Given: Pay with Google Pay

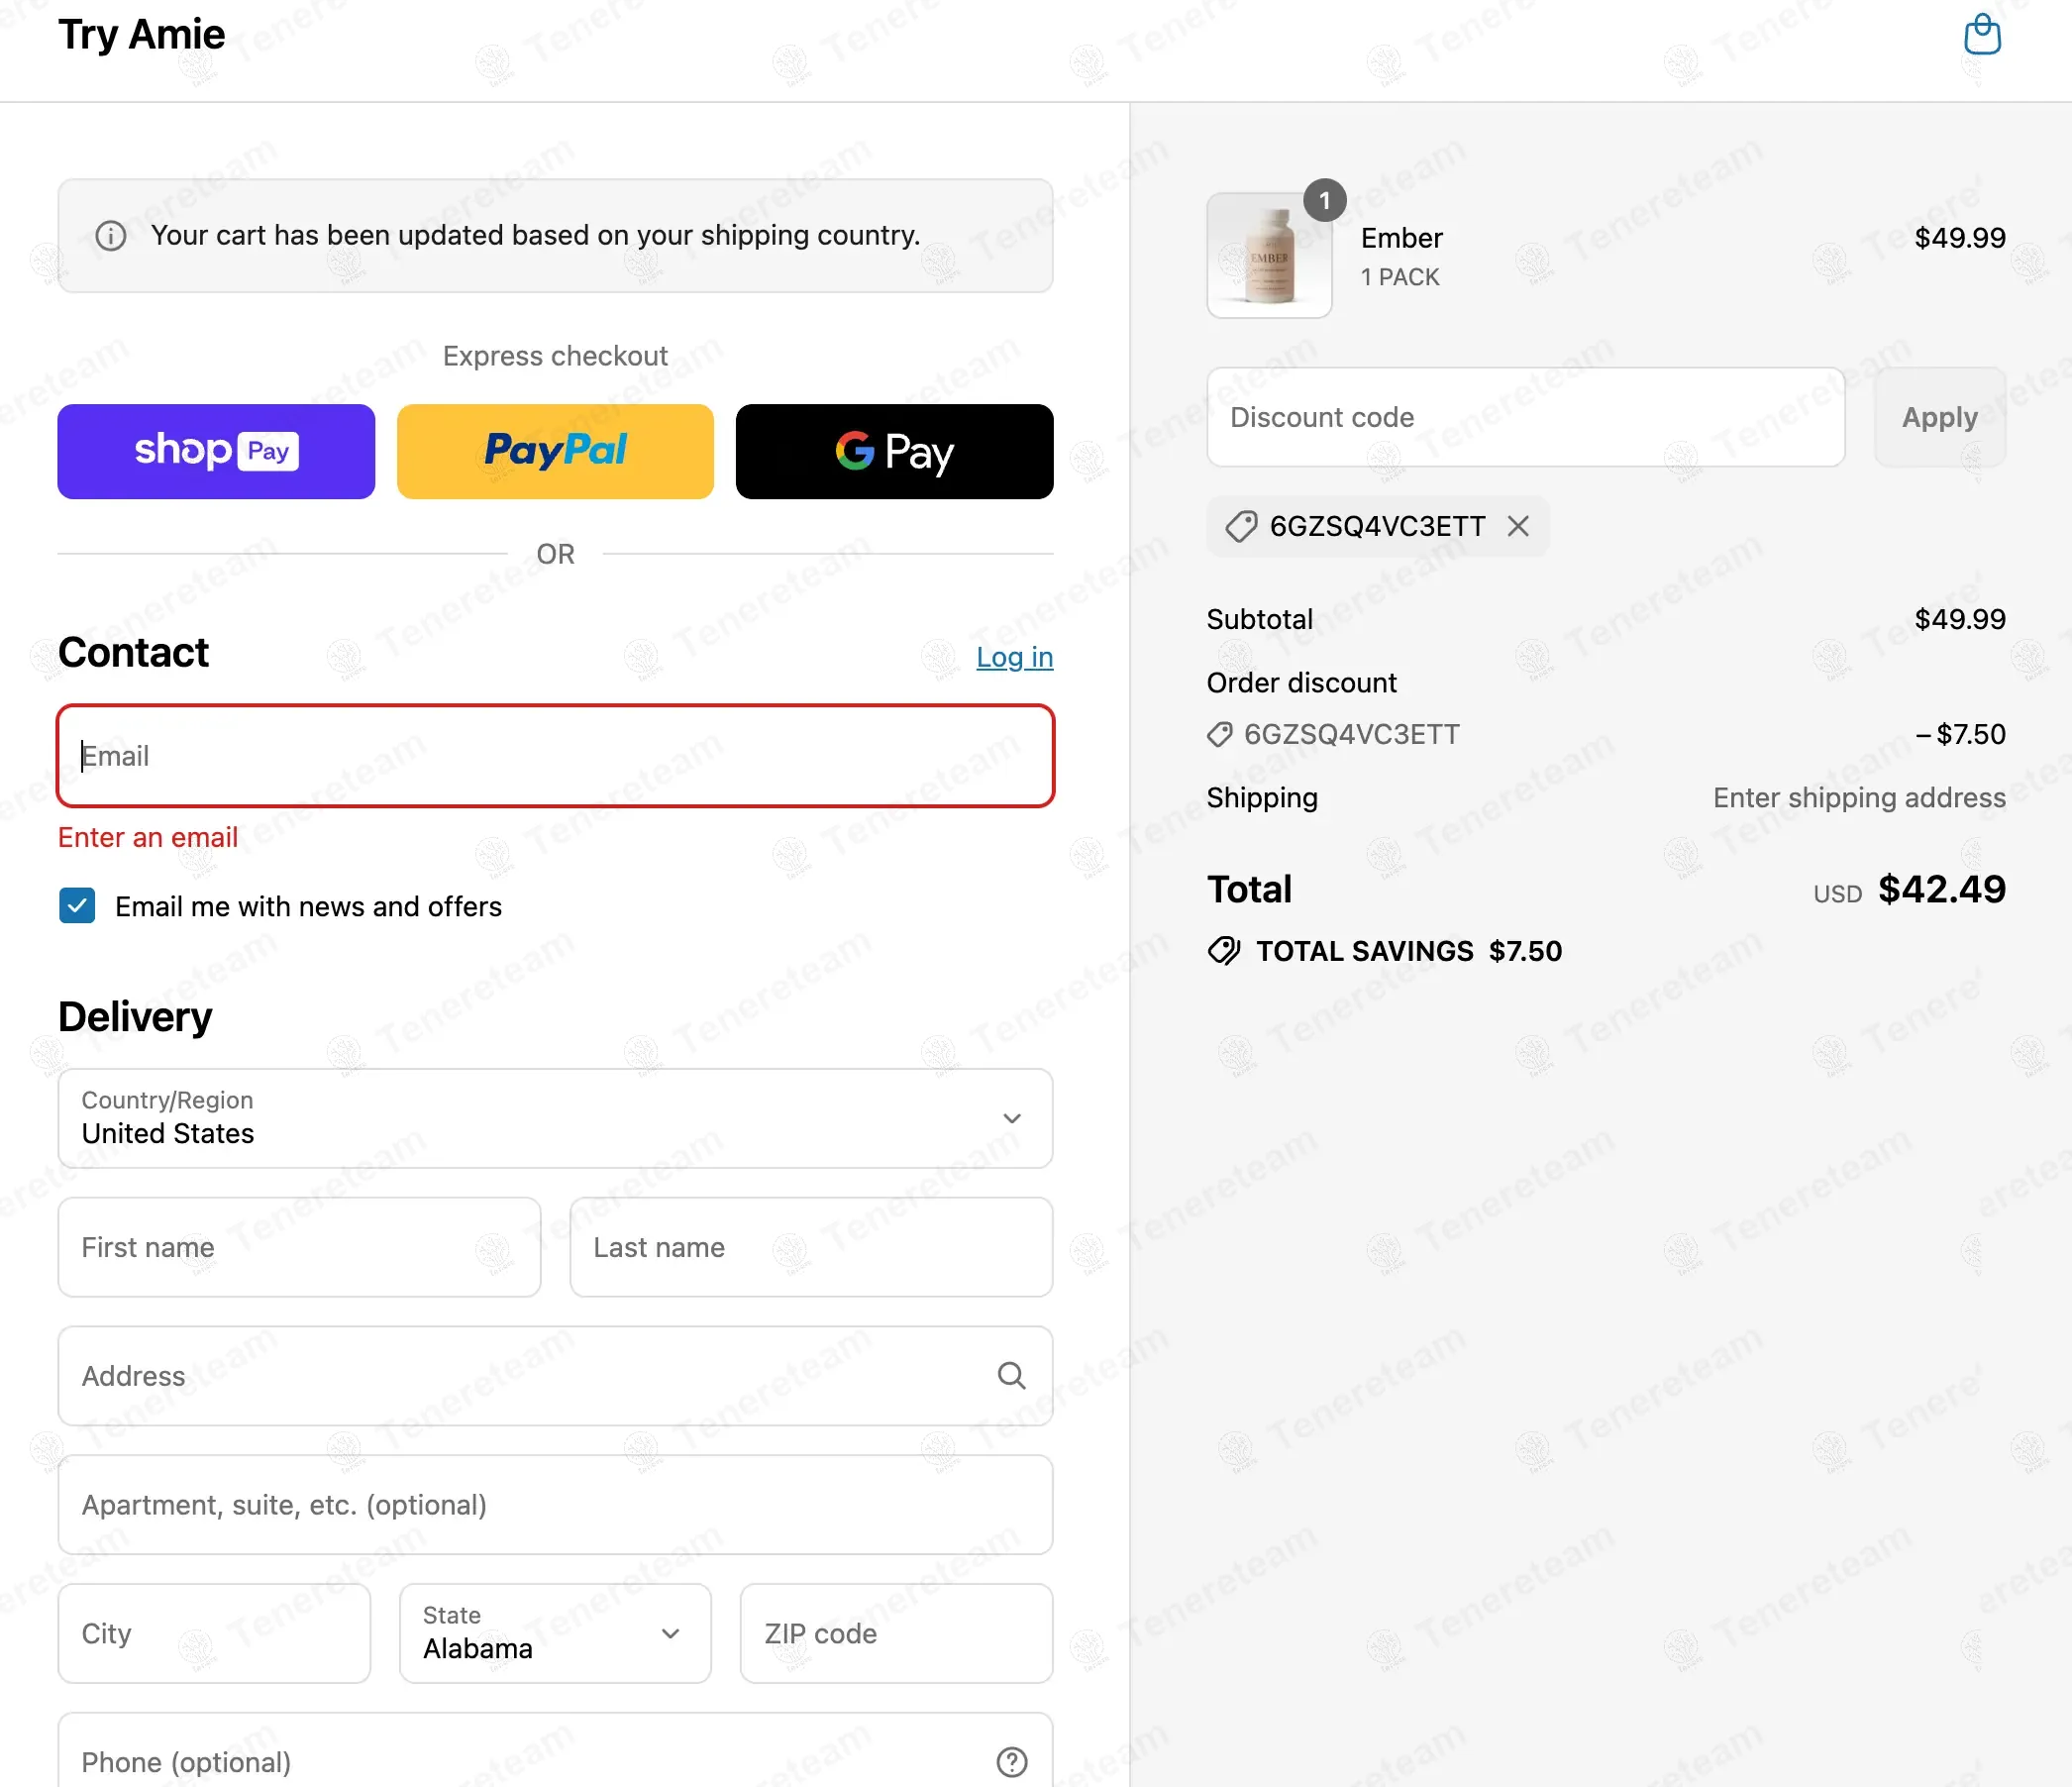Looking at the screenshot, I should pyautogui.click(x=894, y=451).
